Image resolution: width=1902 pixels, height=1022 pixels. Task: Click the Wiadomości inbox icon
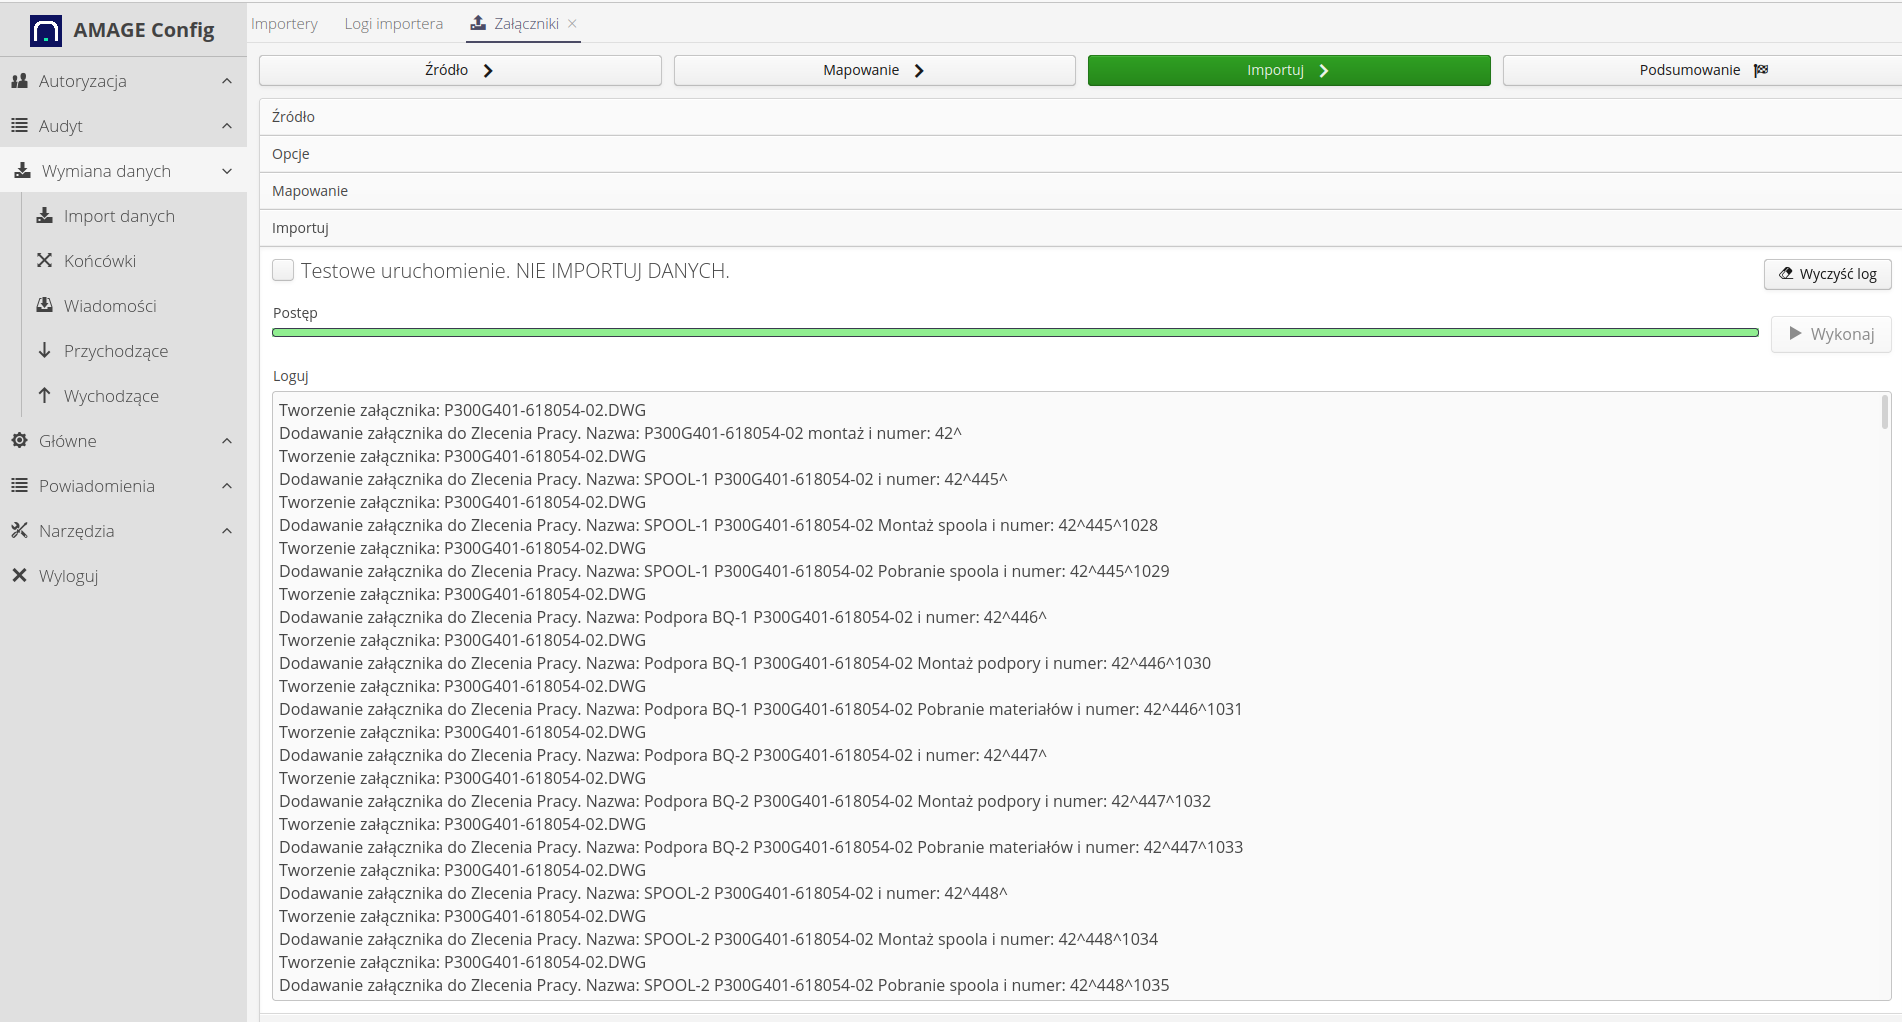coord(45,306)
